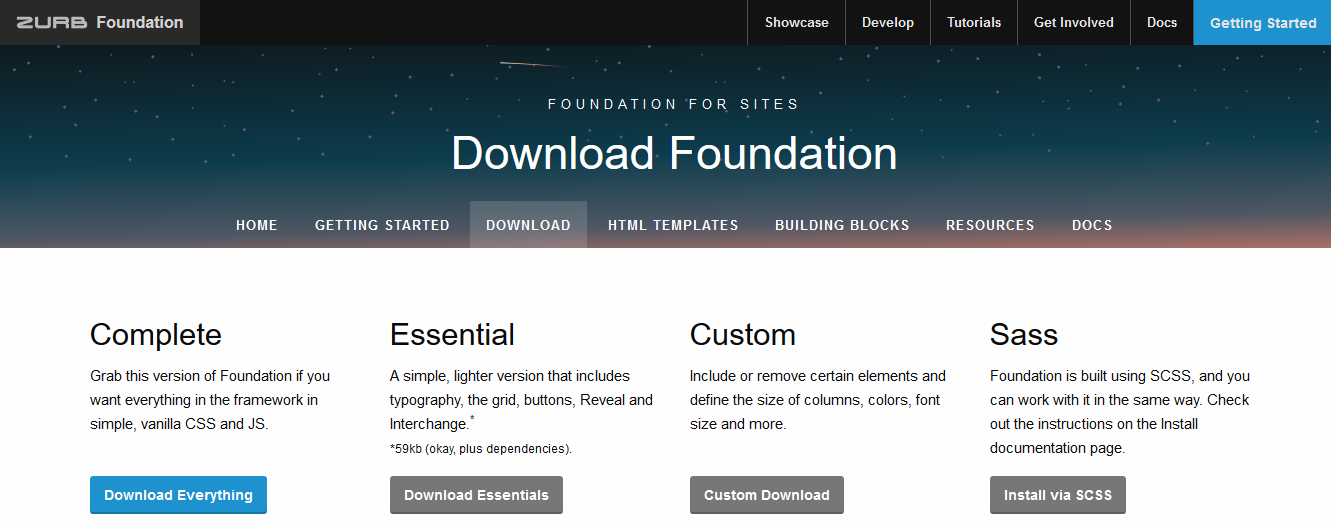The height and width of the screenshot is (526, 1331).
Task: Go to Tutorials in top bar
Action: click(974, 22)
